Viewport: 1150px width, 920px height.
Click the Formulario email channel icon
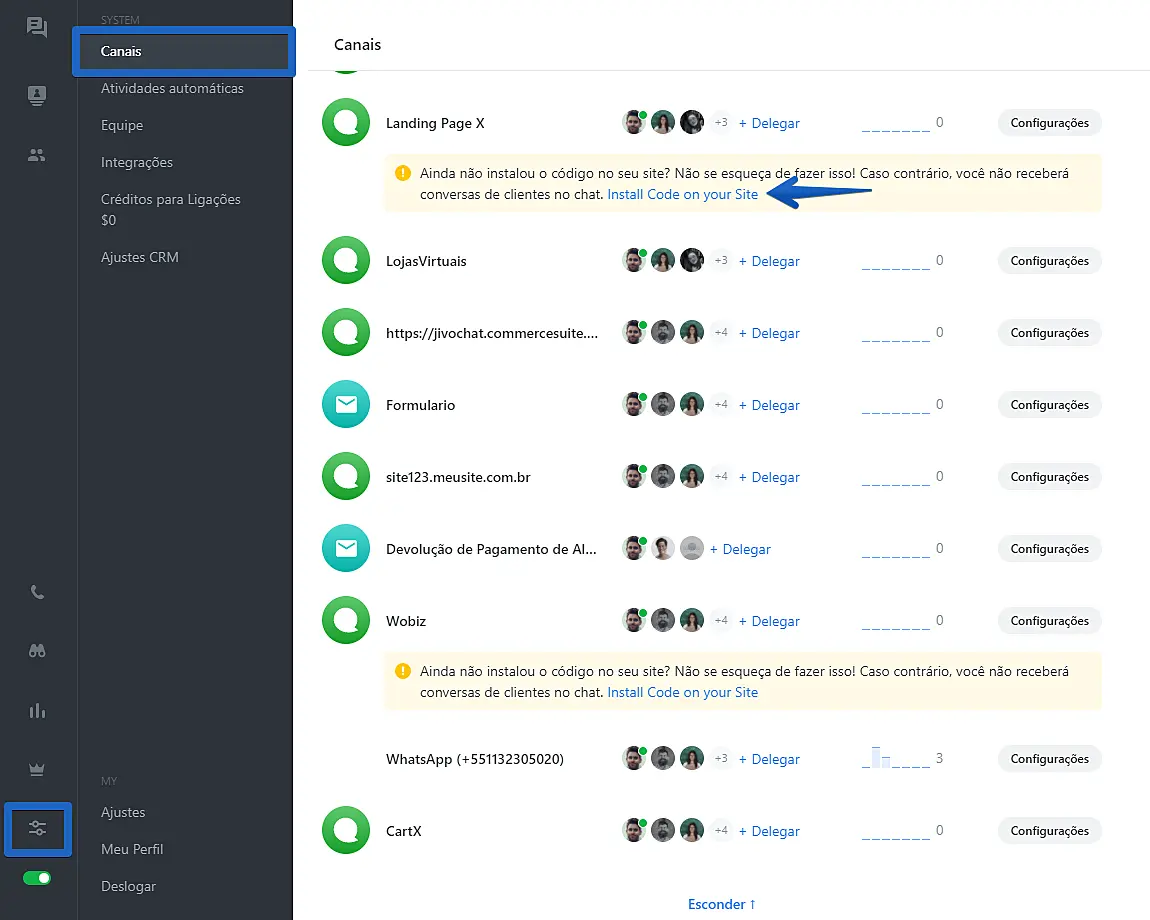346,405
